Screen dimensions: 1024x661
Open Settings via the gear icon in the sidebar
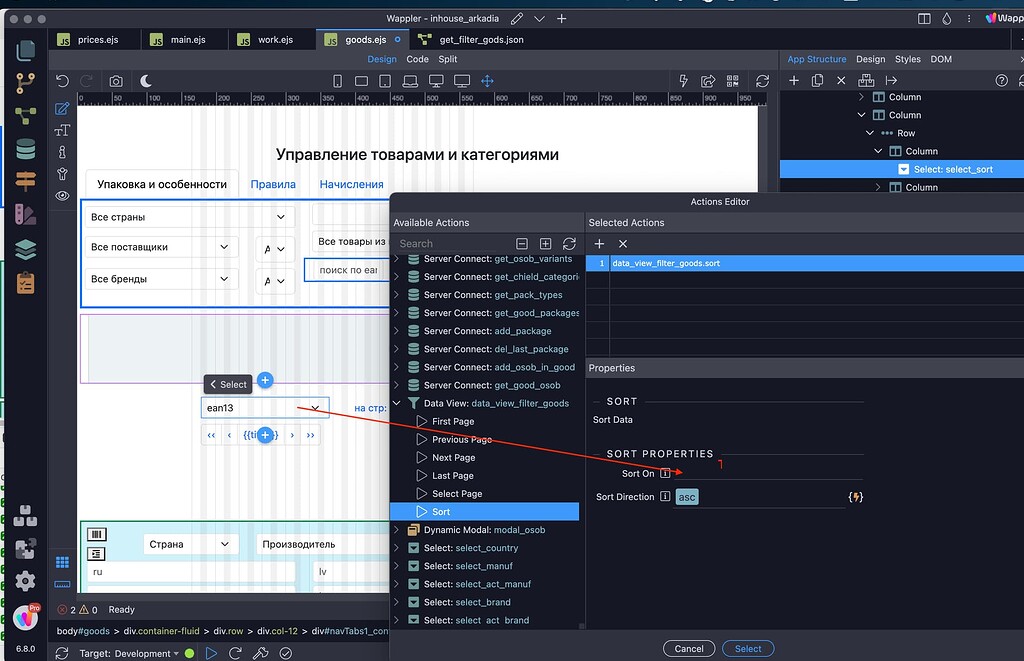pyautogui.click(x=26, y=578)
